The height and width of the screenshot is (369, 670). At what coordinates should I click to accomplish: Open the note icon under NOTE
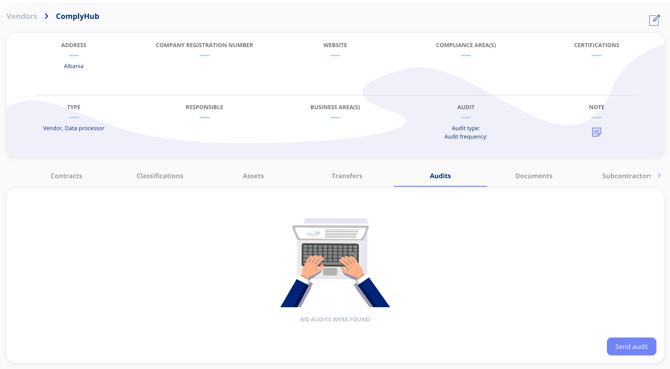click(597, 132)
